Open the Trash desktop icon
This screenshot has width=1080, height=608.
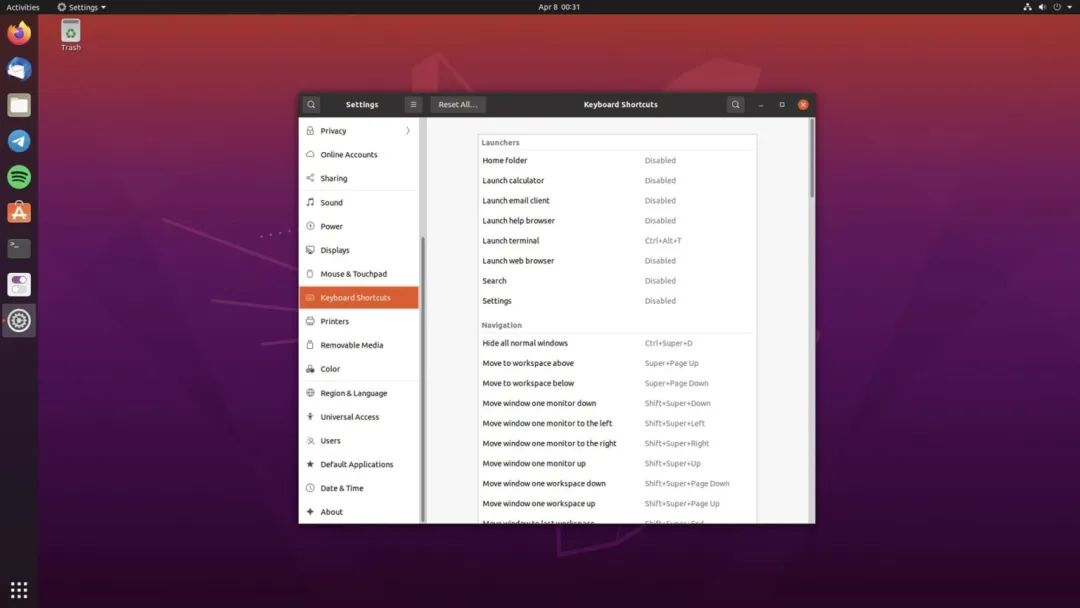pos(70,34)
